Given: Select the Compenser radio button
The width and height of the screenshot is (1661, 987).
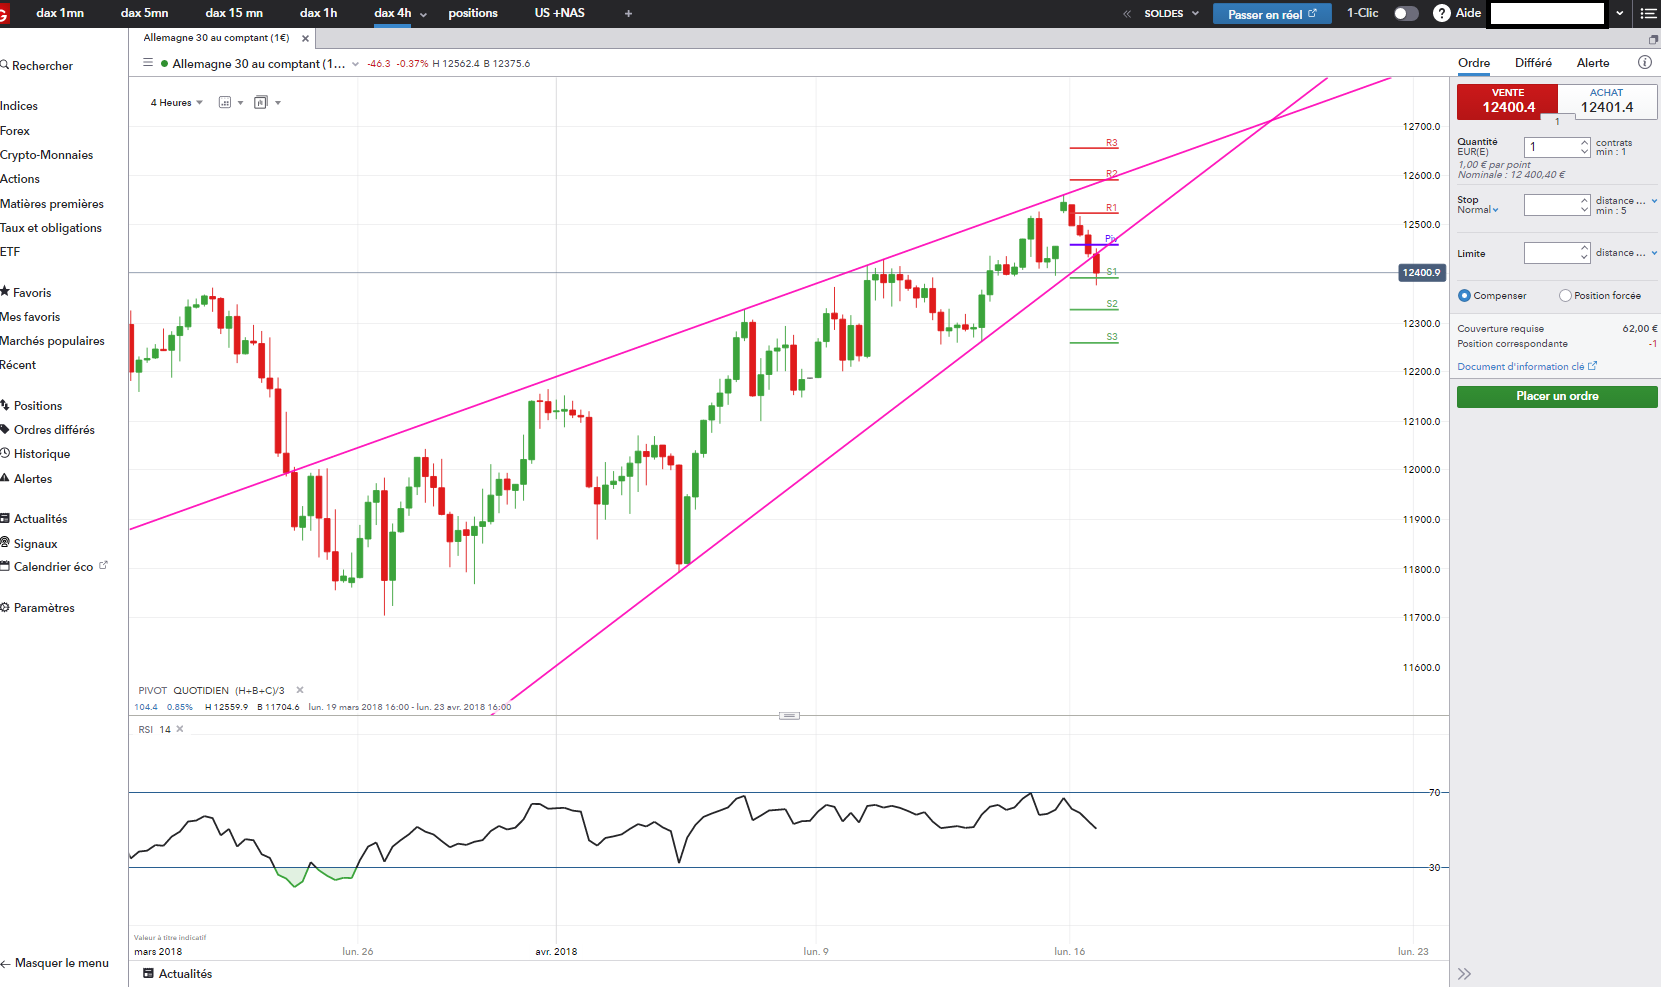Looking at the screenshot, I should 1464,296.
